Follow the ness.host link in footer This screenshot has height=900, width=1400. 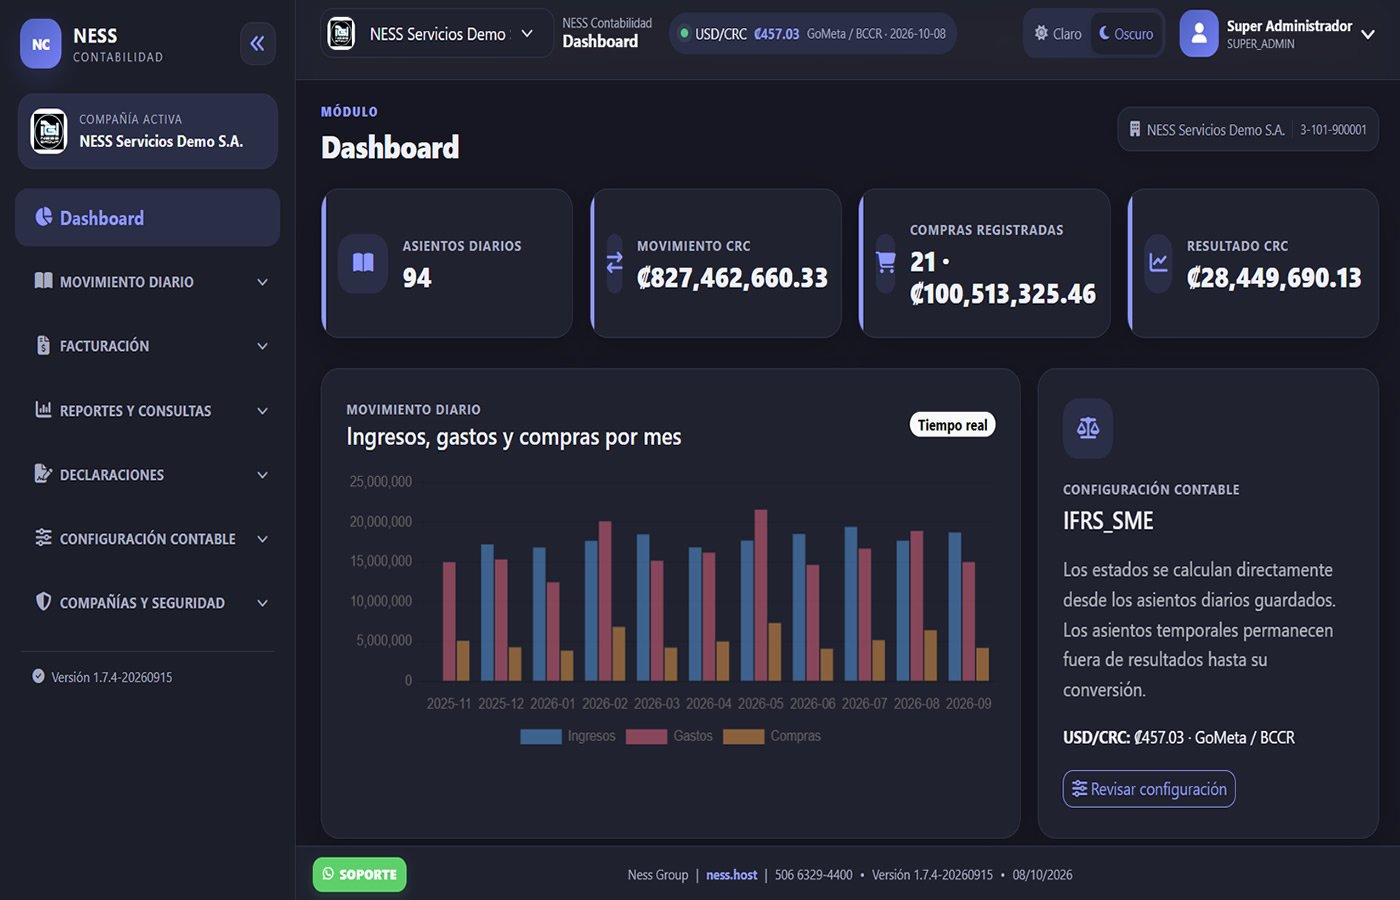(x=732, y=875)
